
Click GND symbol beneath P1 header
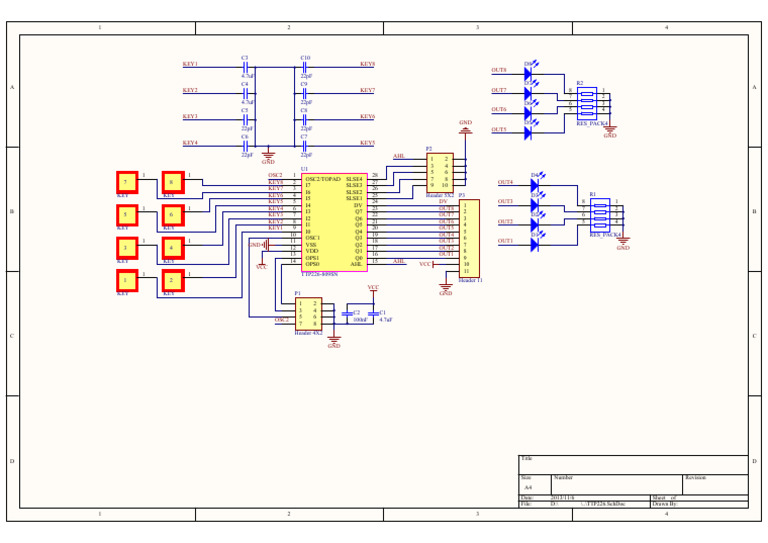334,341
